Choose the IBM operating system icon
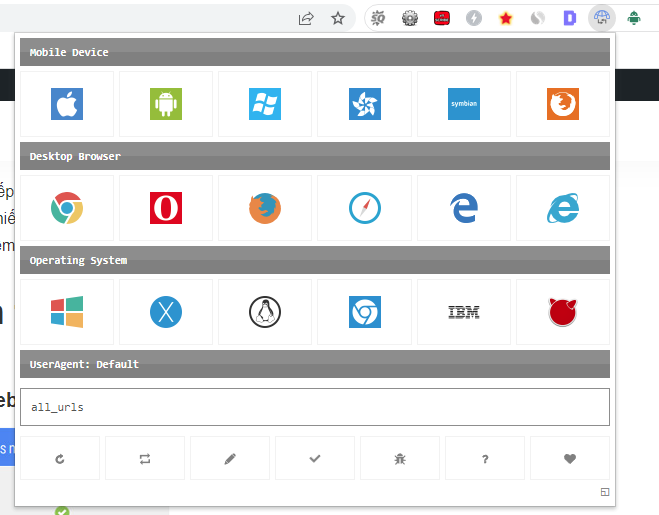The width and height of the screenshot is (659, 515). point(464,312)
